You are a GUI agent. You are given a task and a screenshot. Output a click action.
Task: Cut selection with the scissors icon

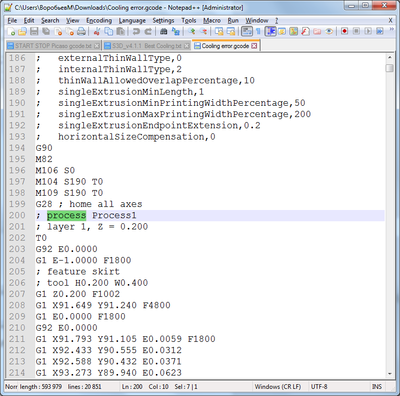pyautogui.click(x=97, y=32)
